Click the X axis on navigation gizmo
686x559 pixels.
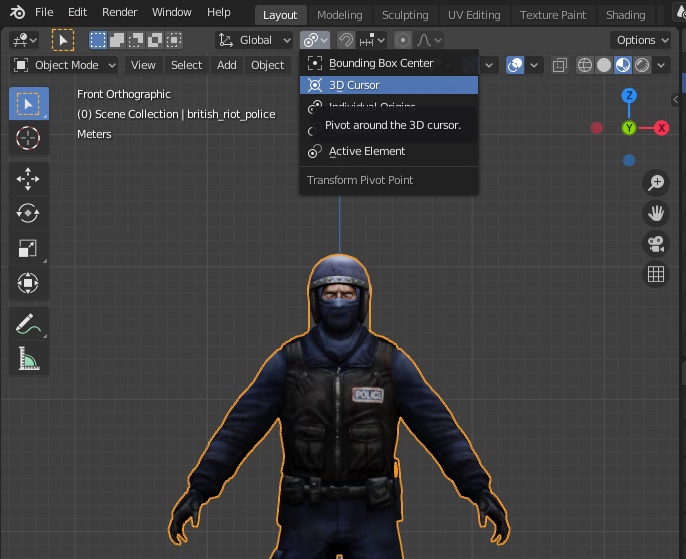click(662, 128)
